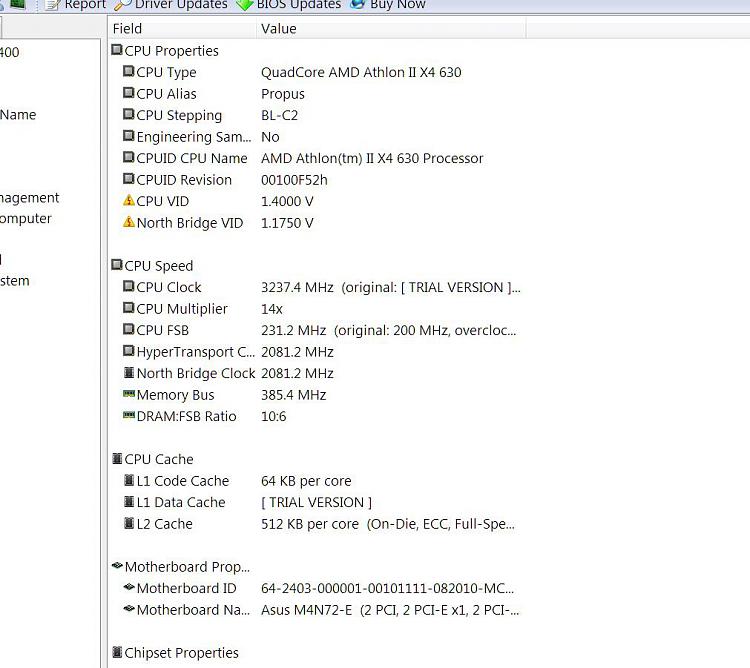Select the Motherboard Prop... heading text
The height and width of the screenshot is (668, 750).
(x=187, y=567)
